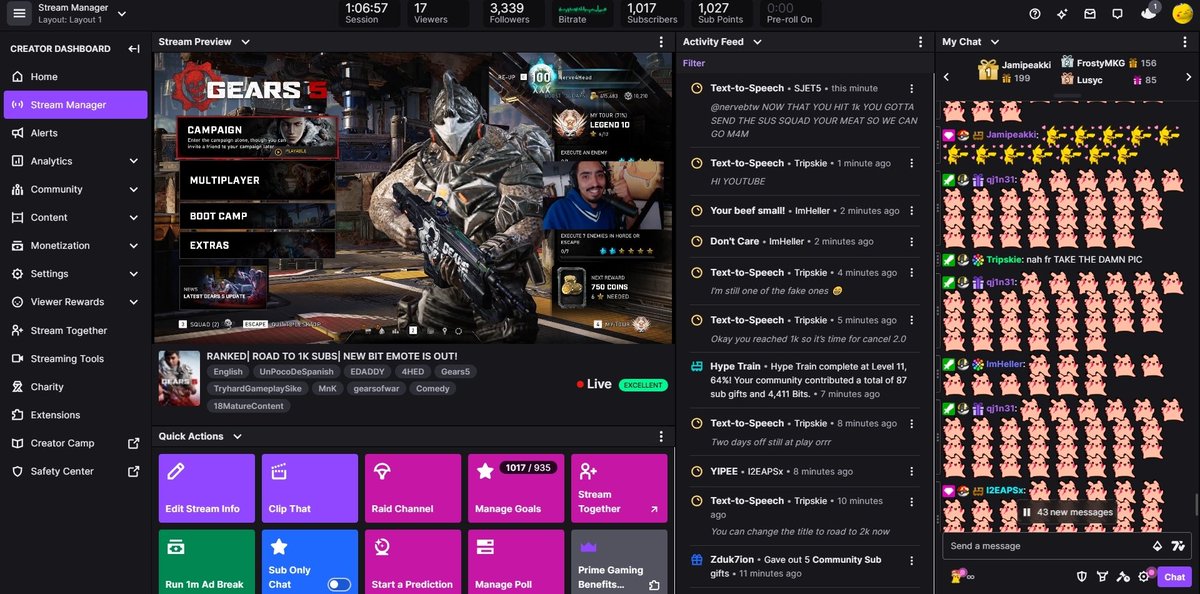Open Stream Together in the sidebar
The height and width of the screenshot is (594, 1200).
[75, 330]
